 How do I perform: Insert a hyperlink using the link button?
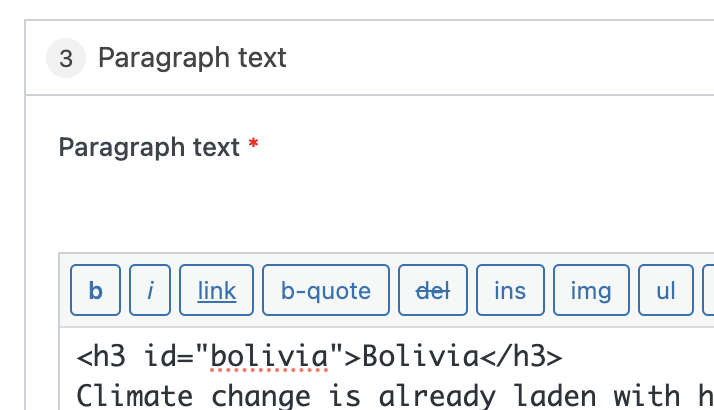tap(216, 291)
